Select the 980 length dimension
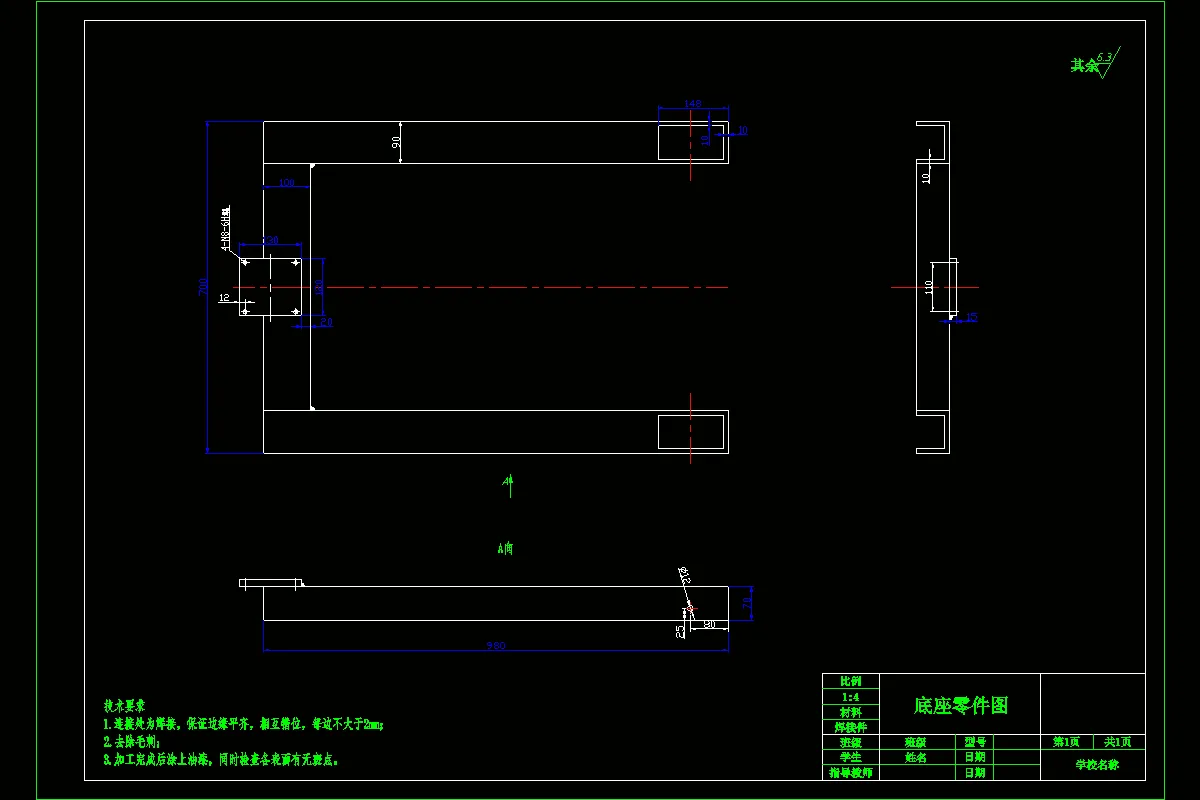Image resolution: width=1200 pixels, height=800 pixels. point(496,646)
